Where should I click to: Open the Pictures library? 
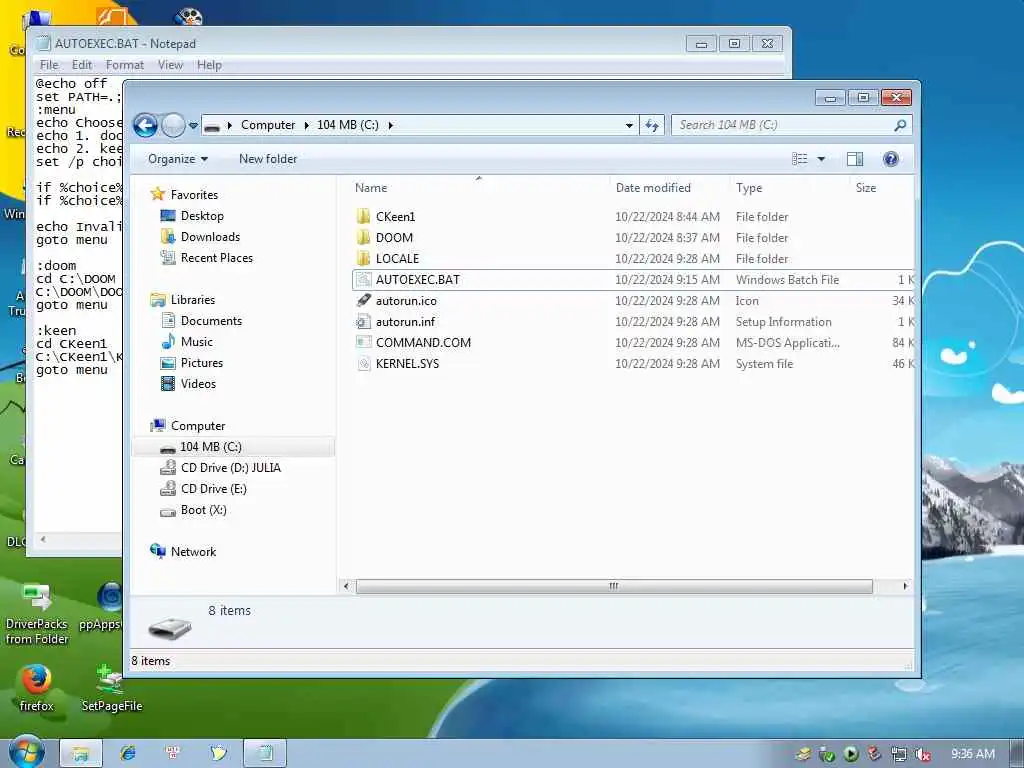[x=202, y=362]
